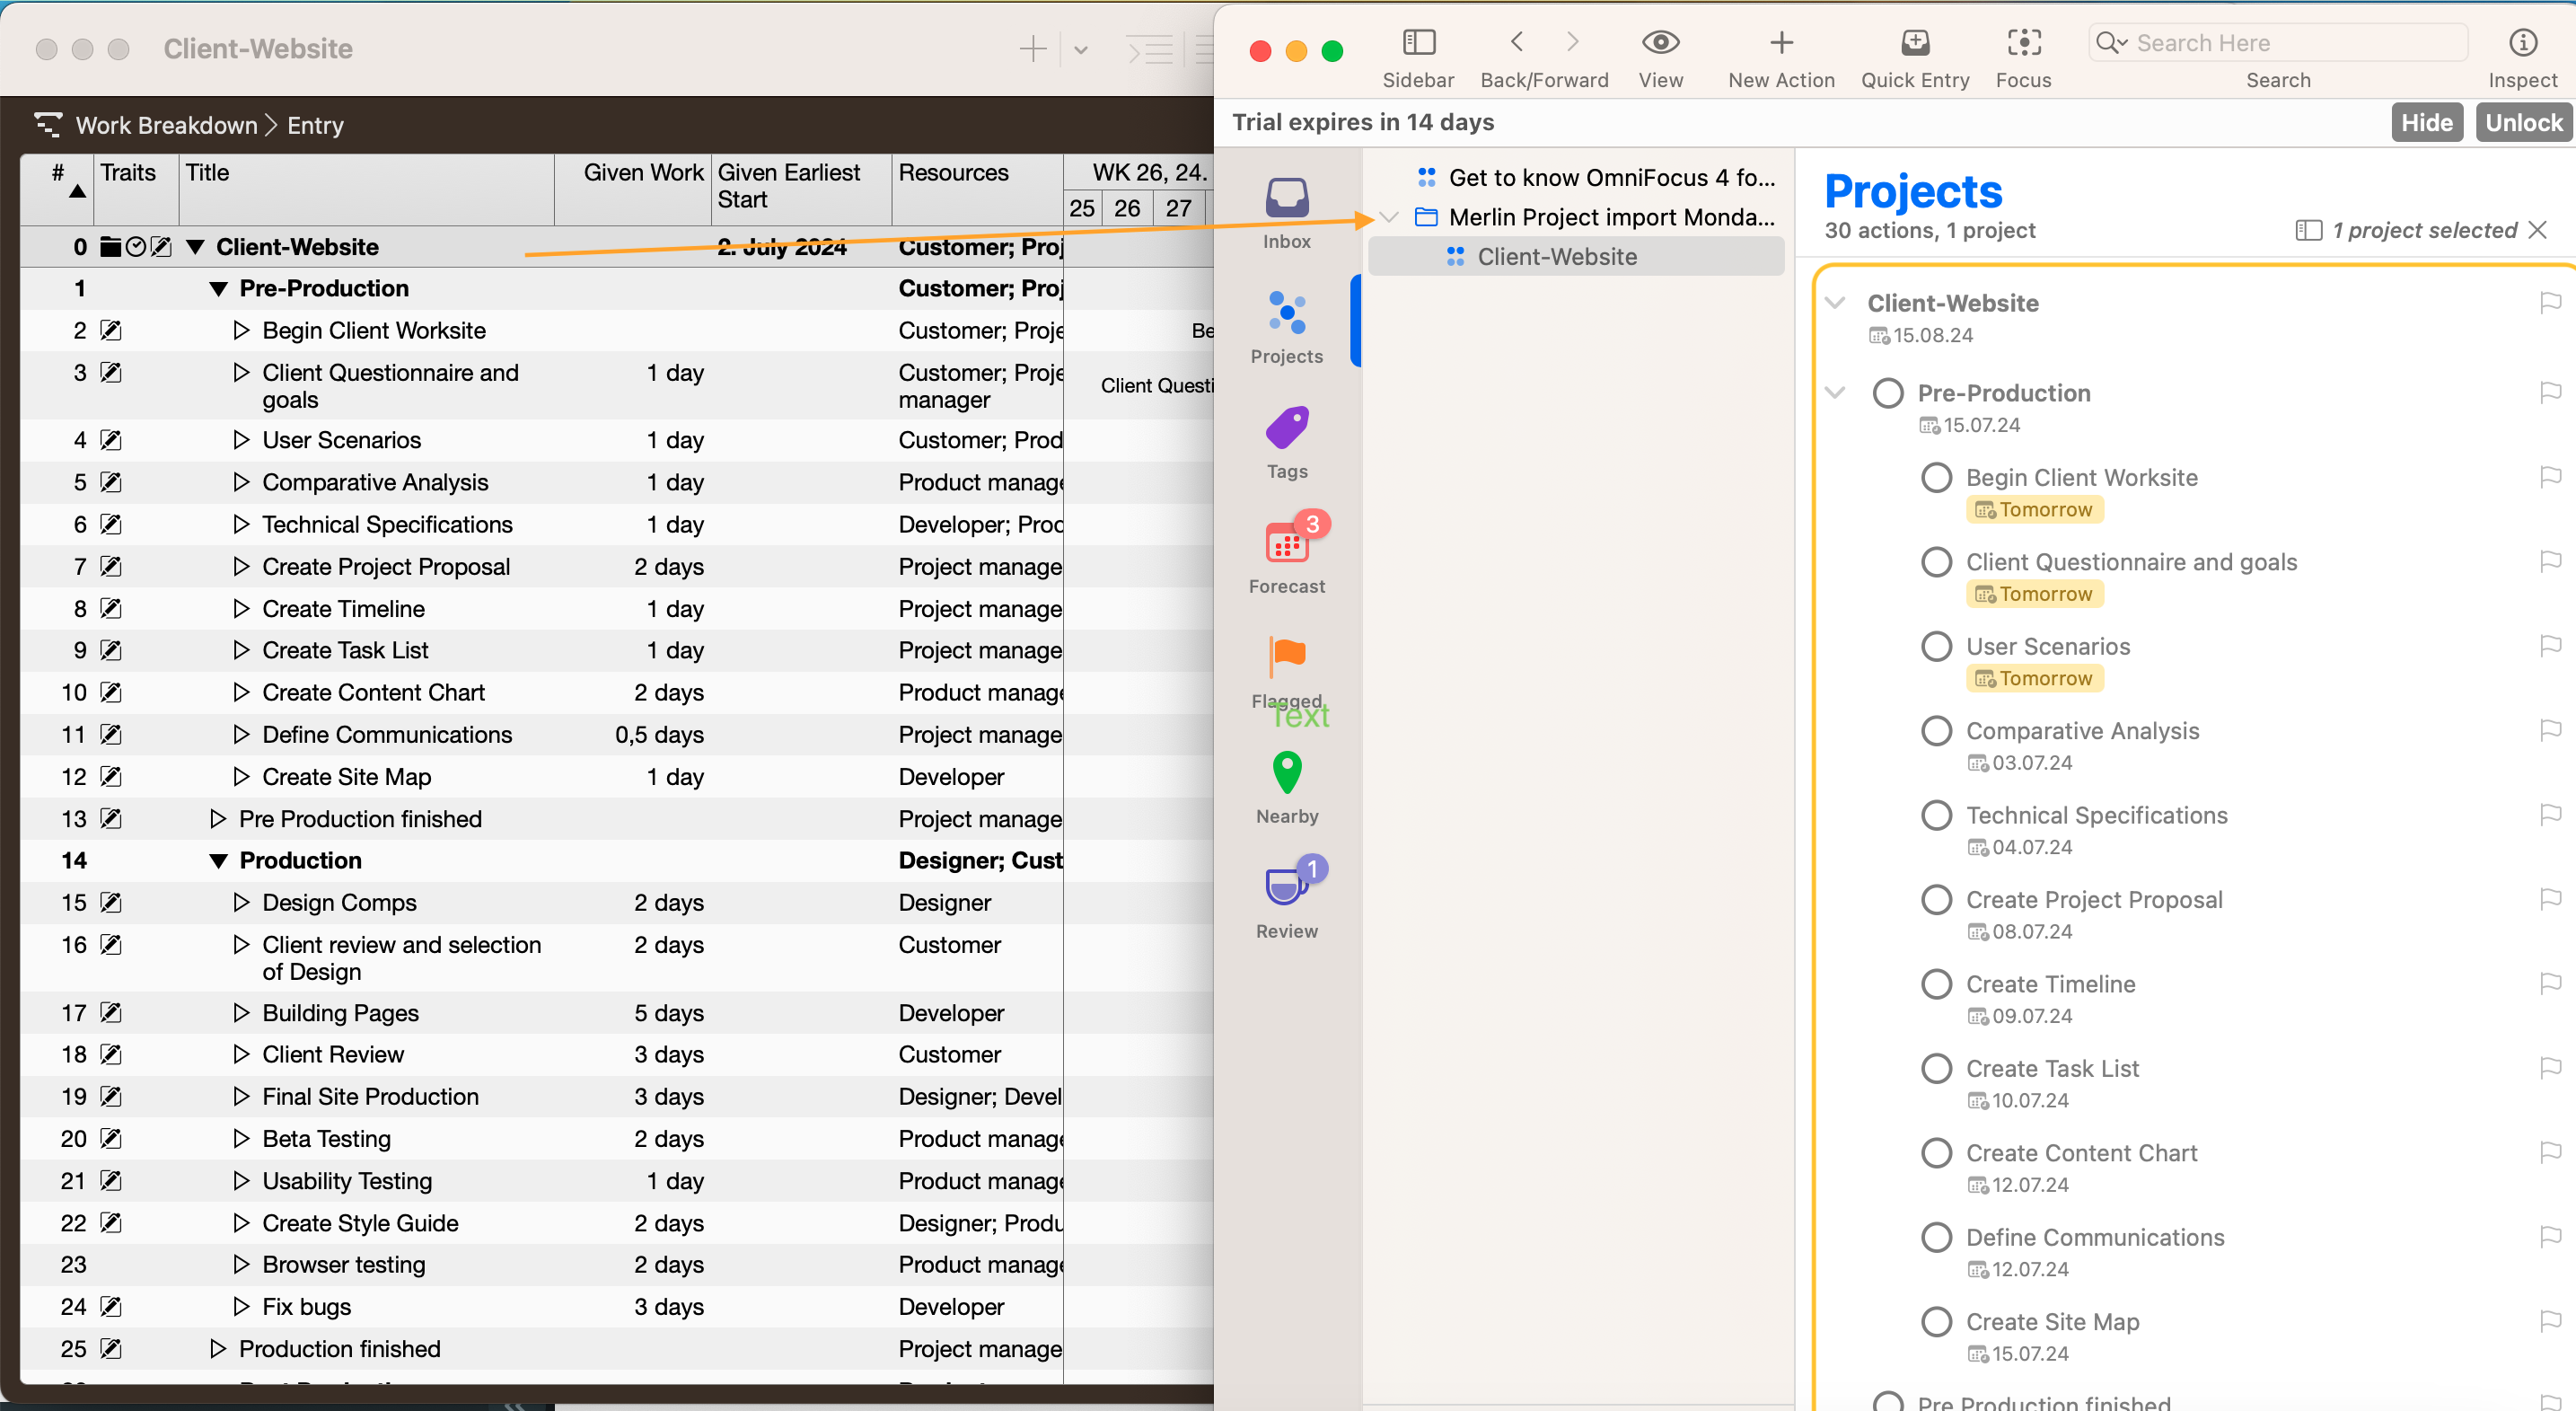Hide the trial expiration banner
The image size is (2576, 1411).
2426,122
